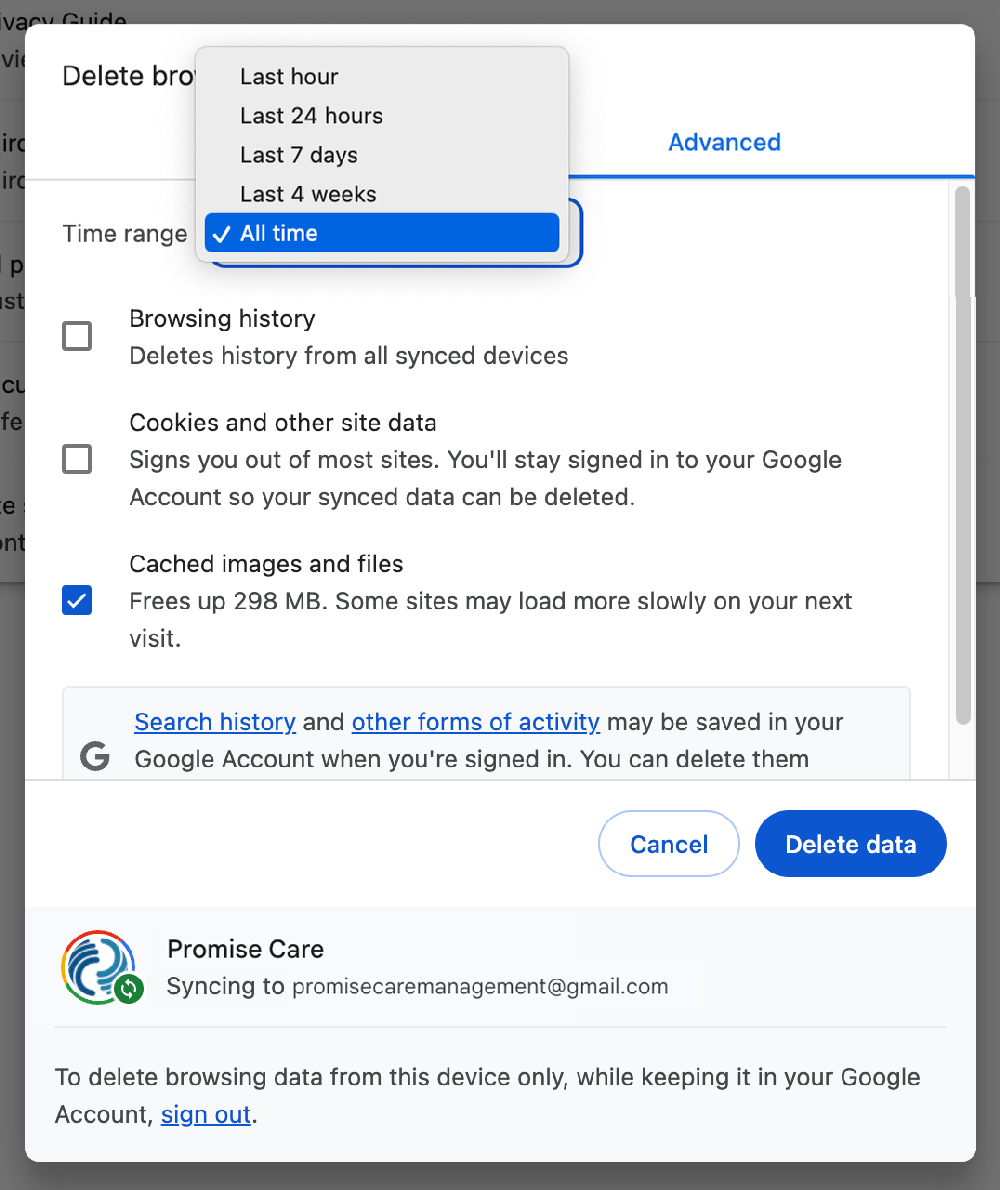
Task: Open the Search history link
Action: pyautogui.click(x=215, y=722)
